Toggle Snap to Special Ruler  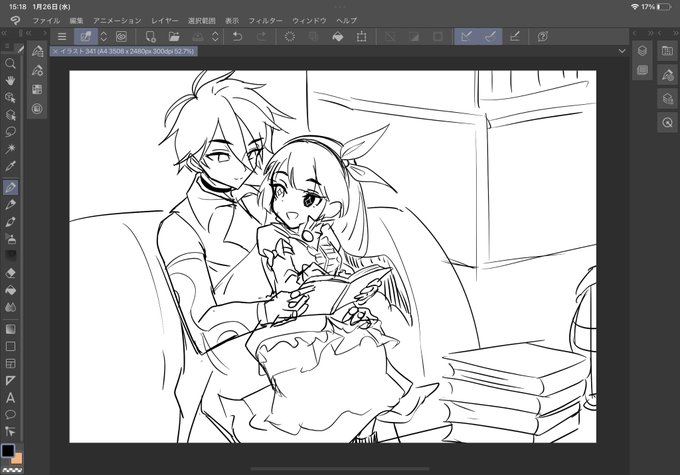coord(490,37)
